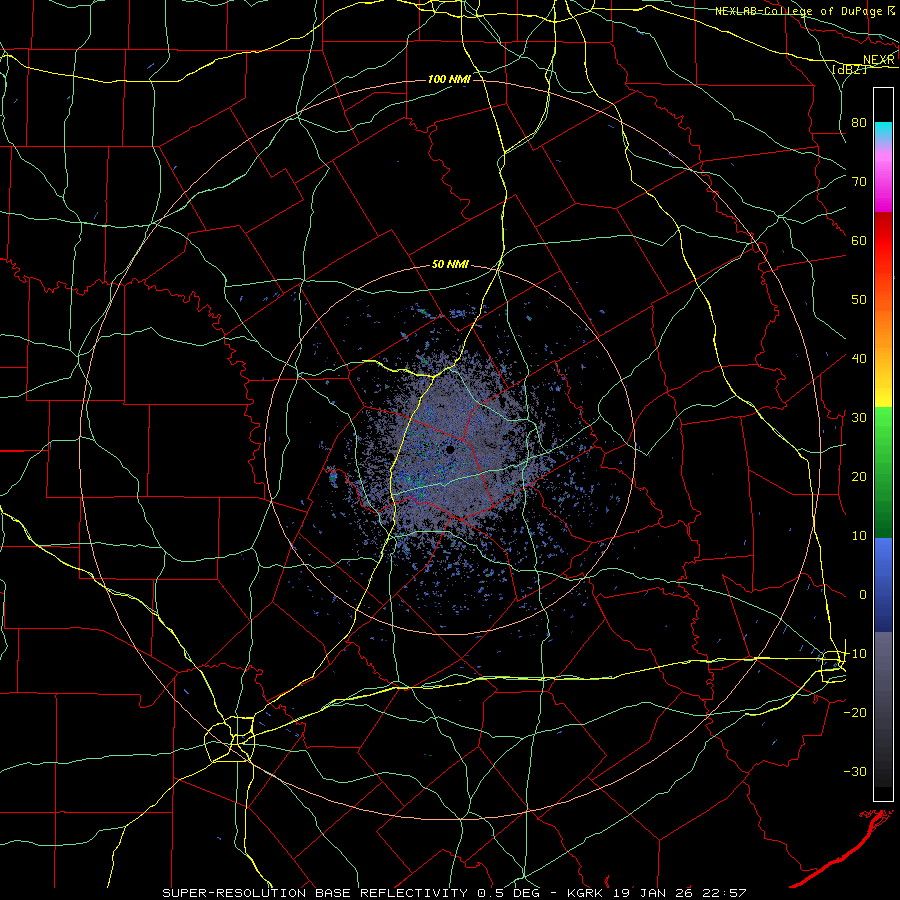Click the 10 value on dBZ scale
The height and width of the screenshot is (900, 900).
[x=859, y=536]
